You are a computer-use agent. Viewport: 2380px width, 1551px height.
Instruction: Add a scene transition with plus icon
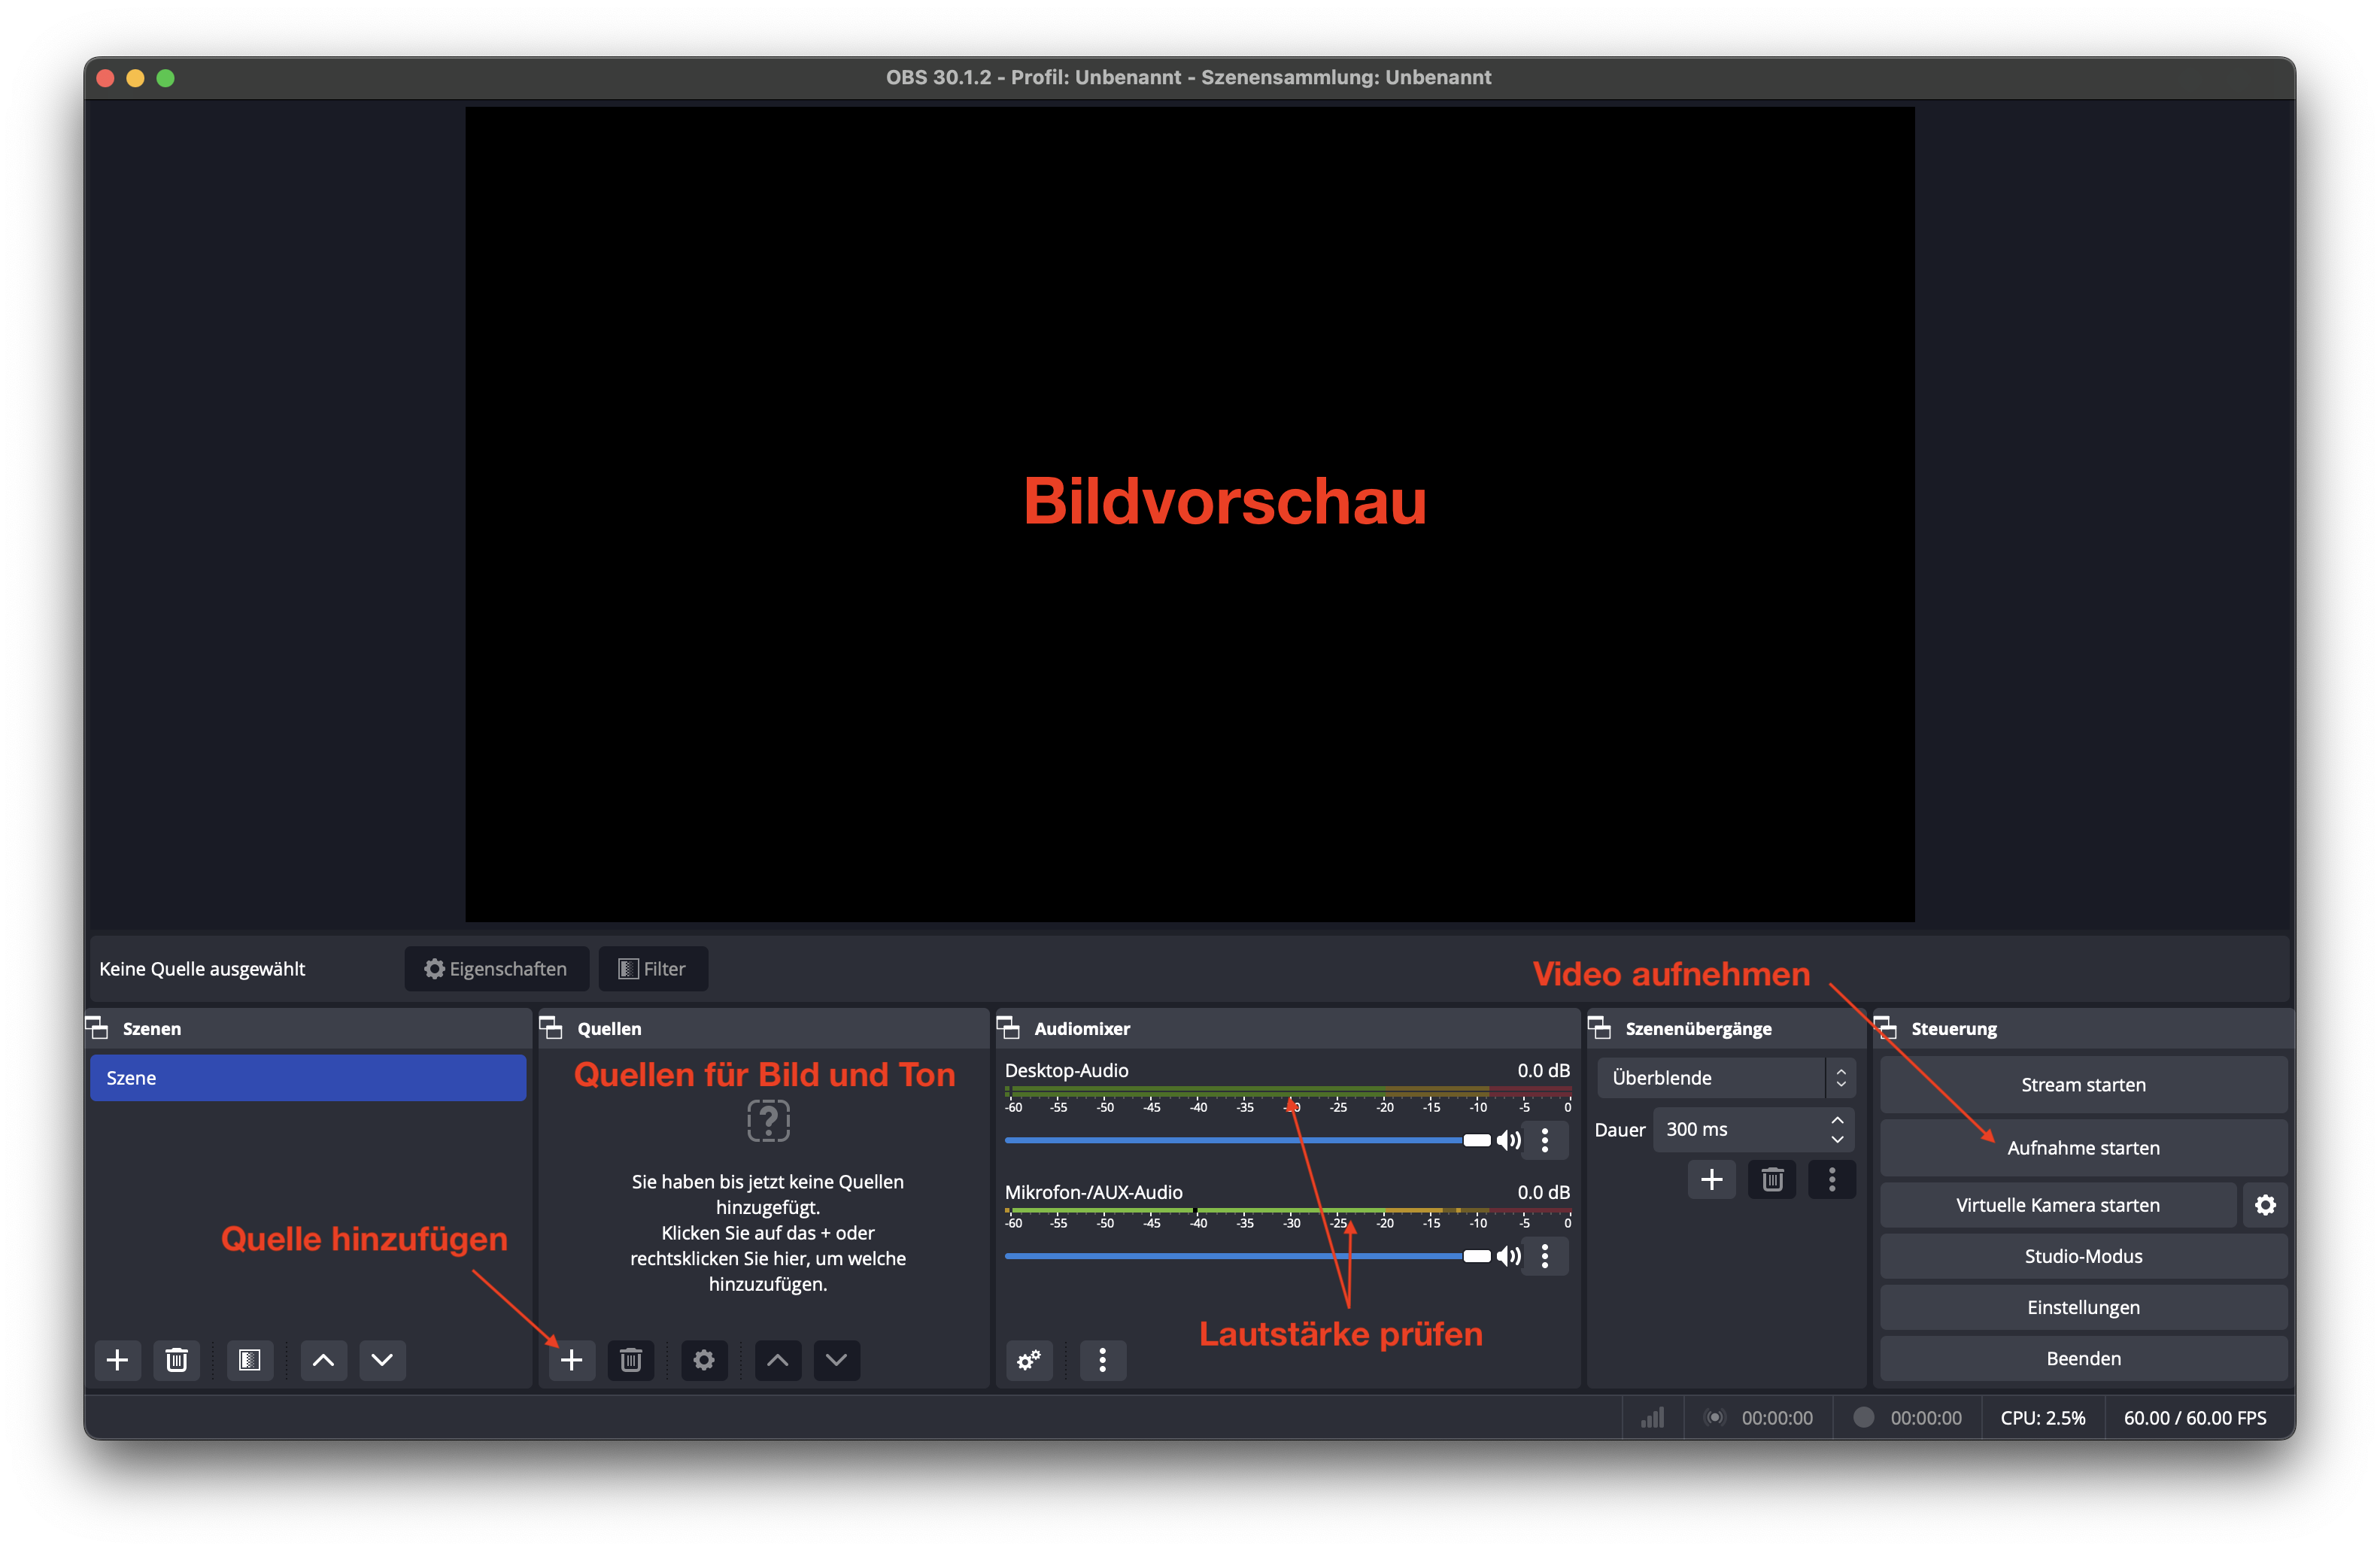pos(1711,1180)
